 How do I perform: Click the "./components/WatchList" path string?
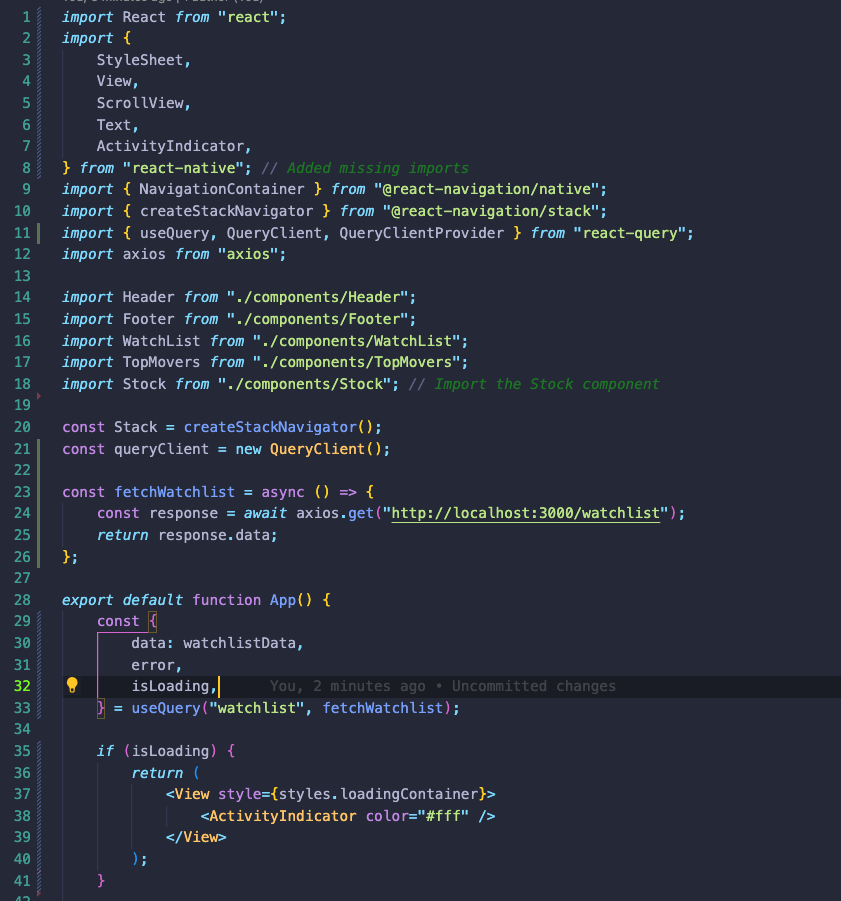(x=357, y=341)
